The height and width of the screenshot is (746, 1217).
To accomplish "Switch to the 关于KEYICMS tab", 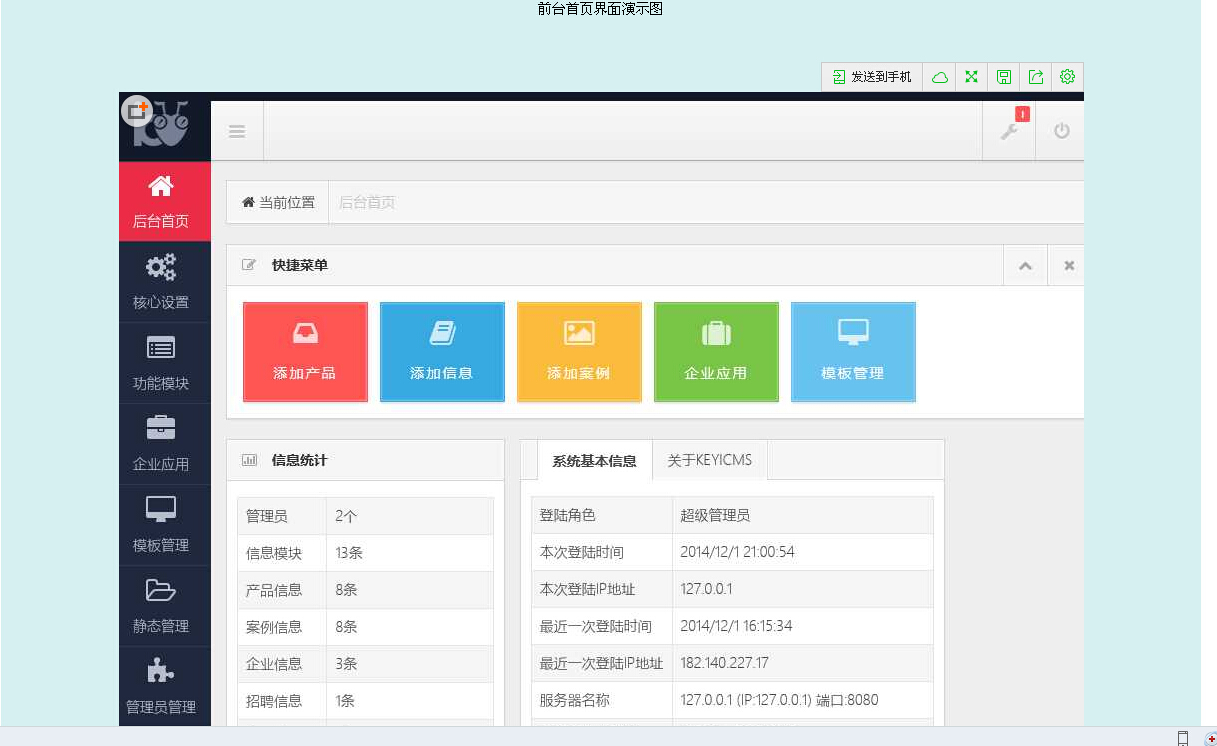I will [x=710, y=460].
